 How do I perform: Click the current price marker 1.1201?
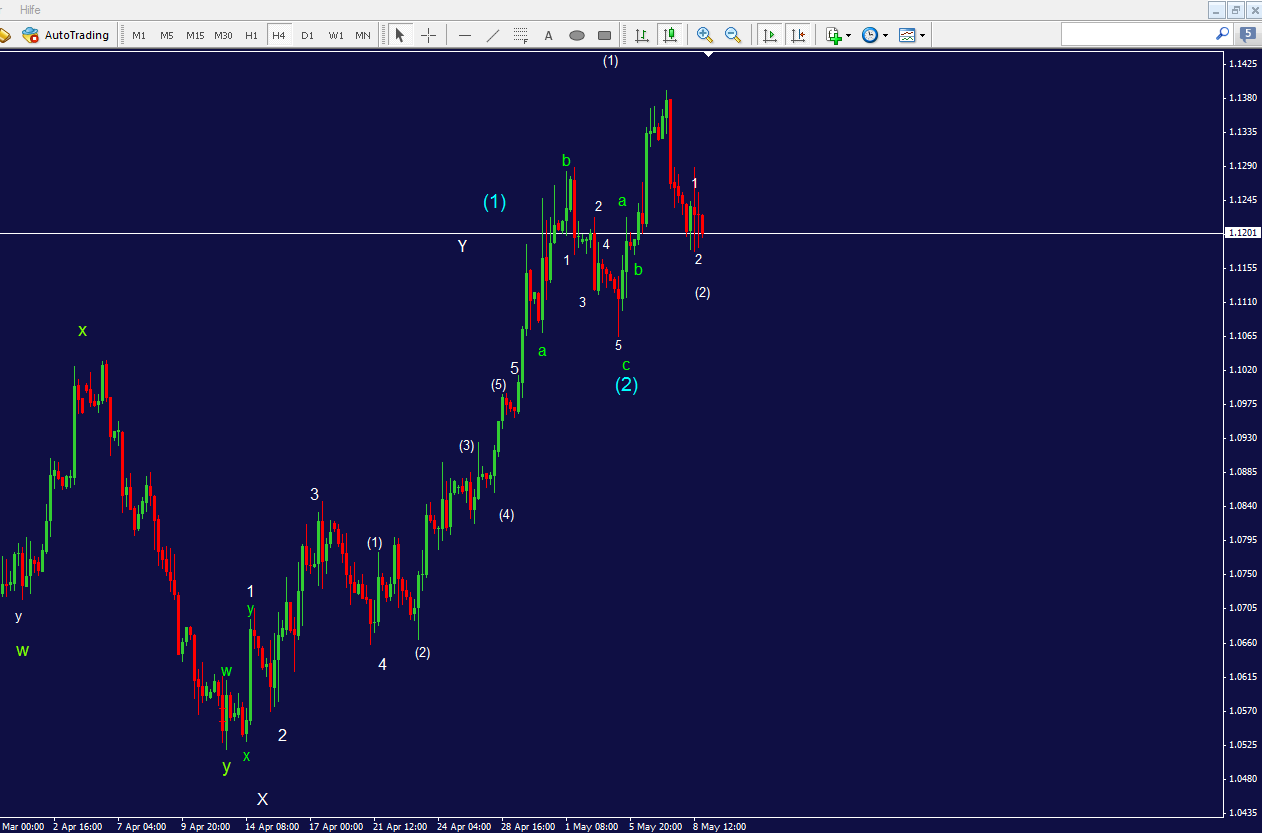(1241, 232)
